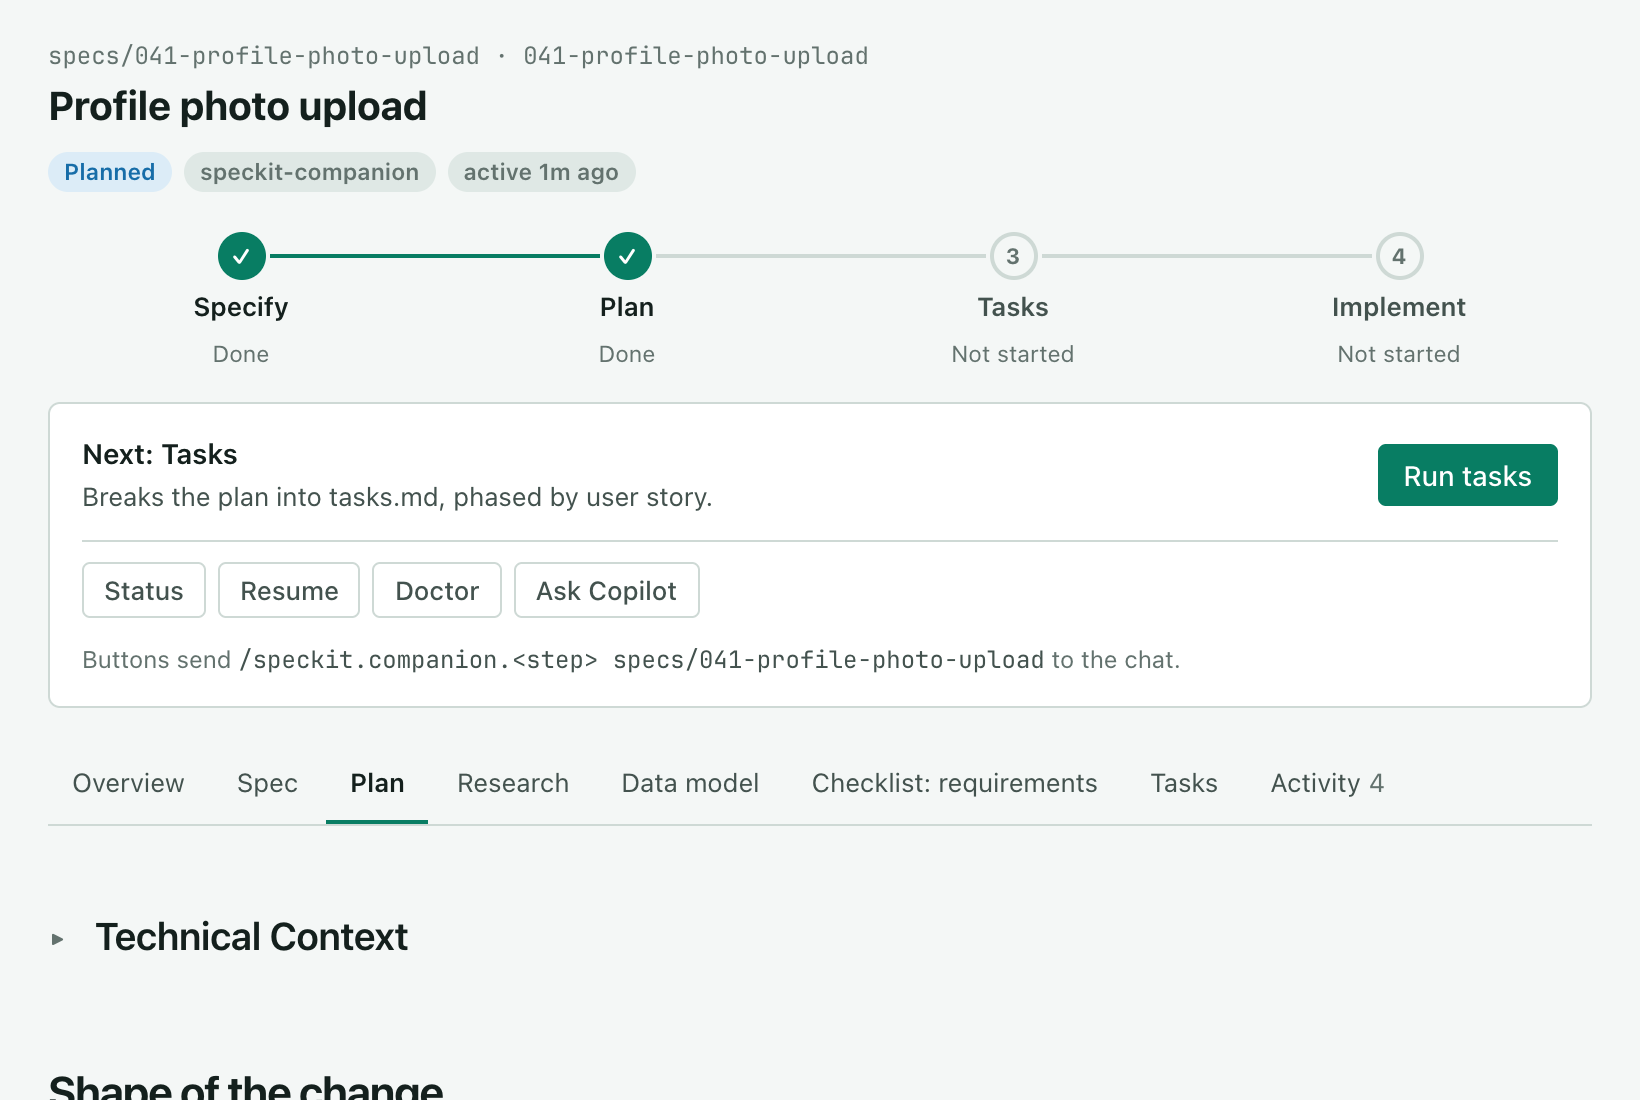1640x1100 pixels.
Task: Switch to the Spec tab
Action: (x=267, y=783)
